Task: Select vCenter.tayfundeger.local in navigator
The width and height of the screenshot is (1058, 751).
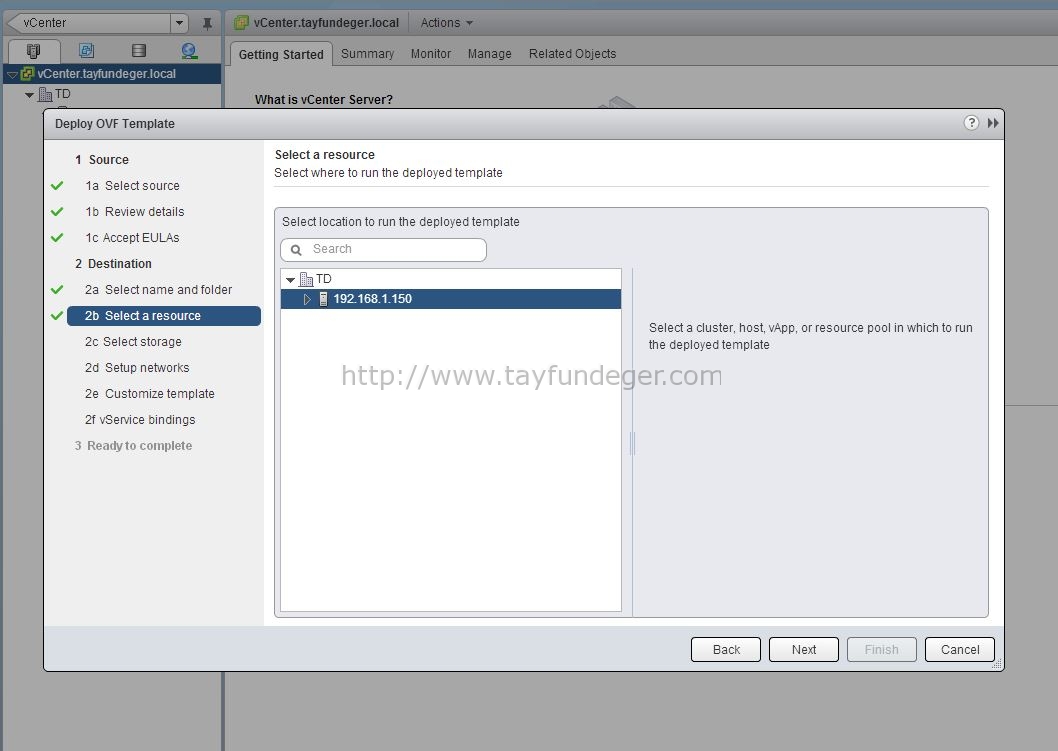Action: tap(107, 74)
